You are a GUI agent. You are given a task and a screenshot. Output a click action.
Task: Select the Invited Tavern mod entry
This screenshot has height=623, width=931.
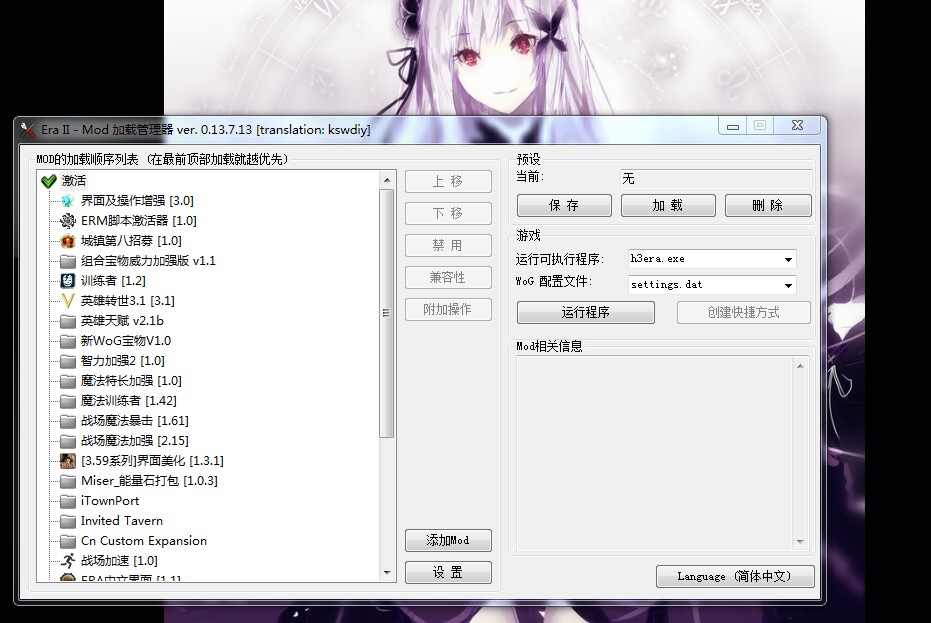[x=122, y=521]
